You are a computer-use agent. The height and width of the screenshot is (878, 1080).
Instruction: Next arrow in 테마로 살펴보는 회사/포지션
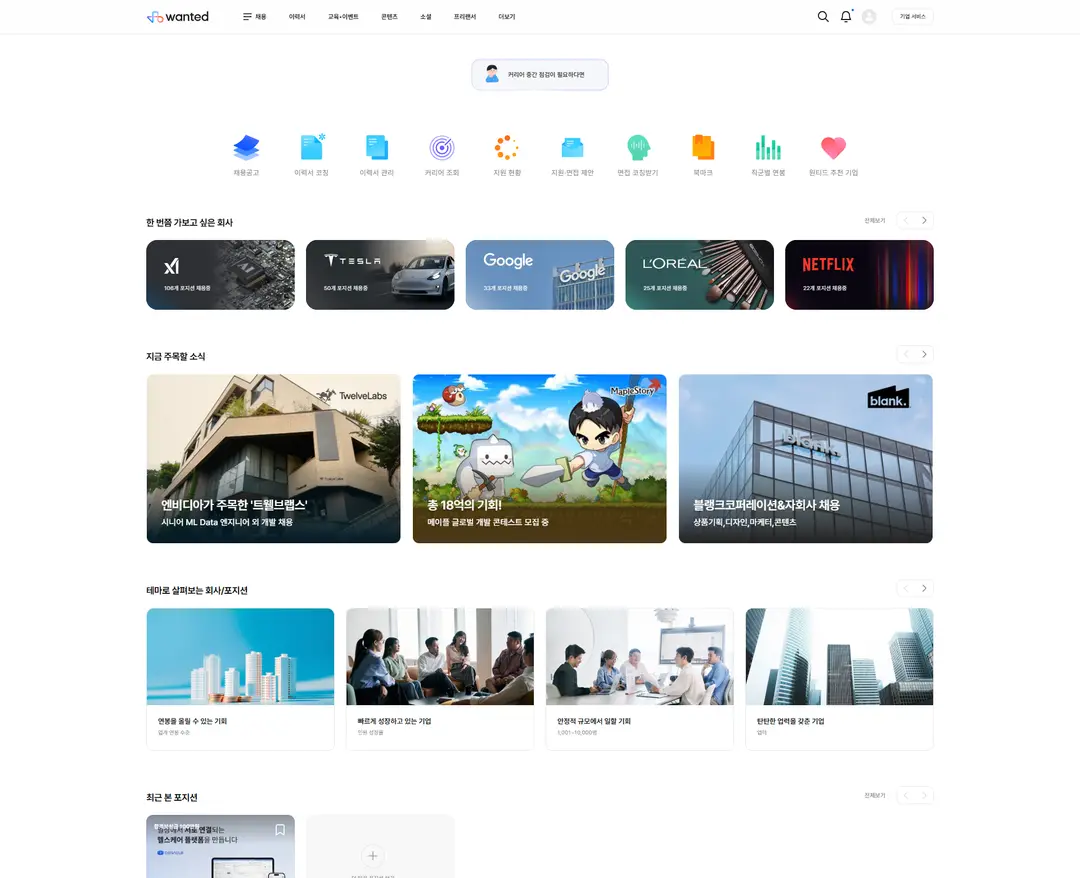(924, 588)
